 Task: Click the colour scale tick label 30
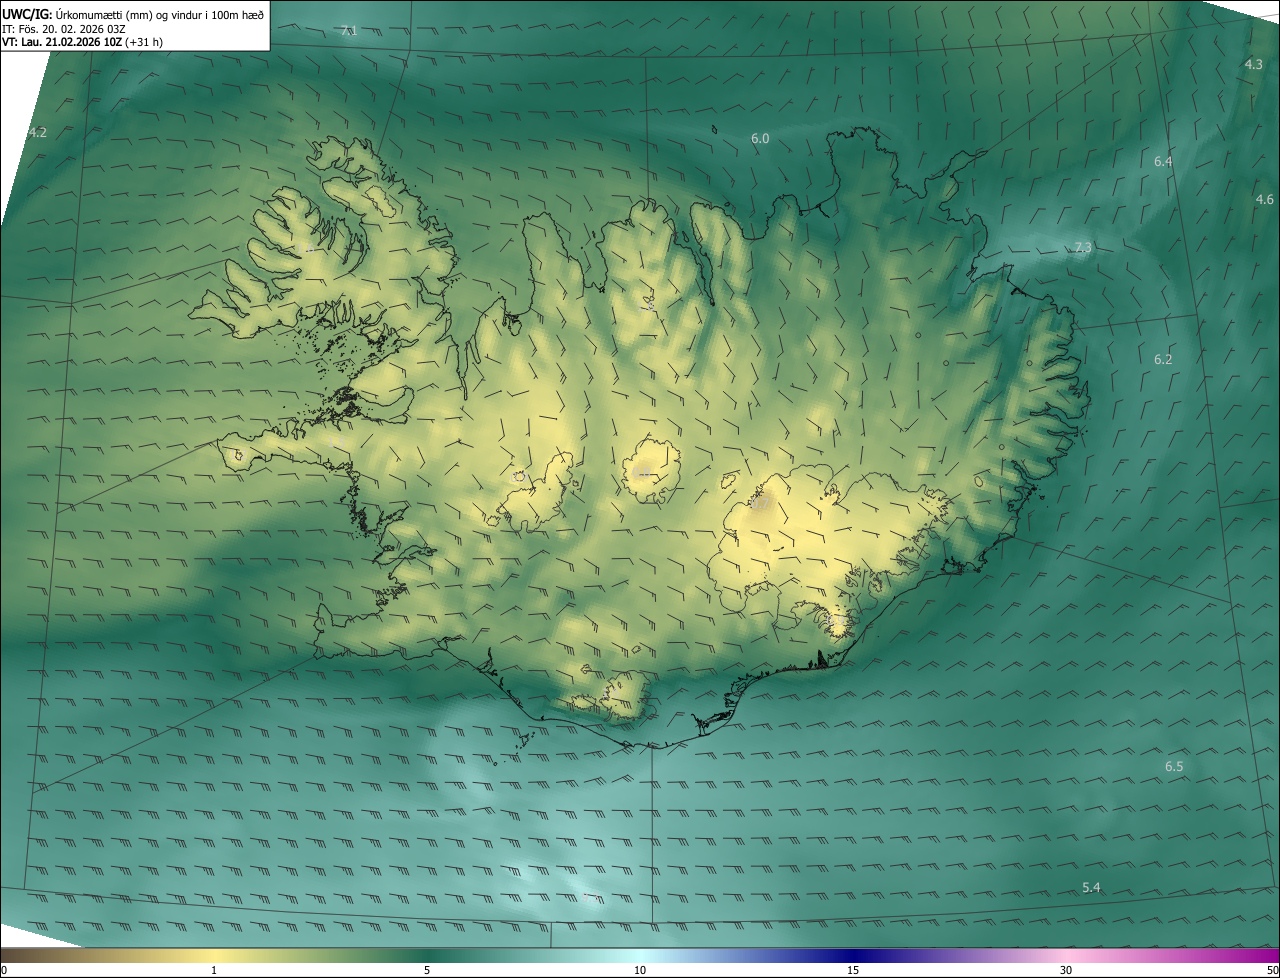point(1066,970)
